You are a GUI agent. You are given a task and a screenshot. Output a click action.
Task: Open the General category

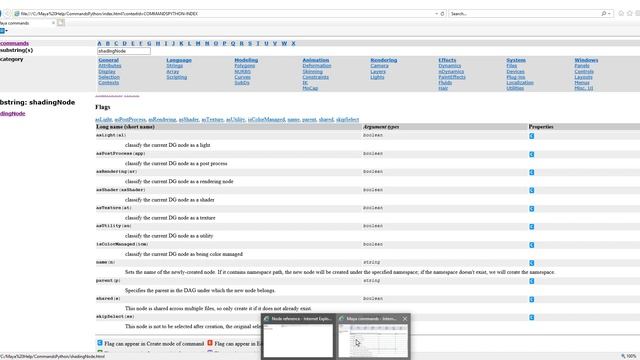108,60
